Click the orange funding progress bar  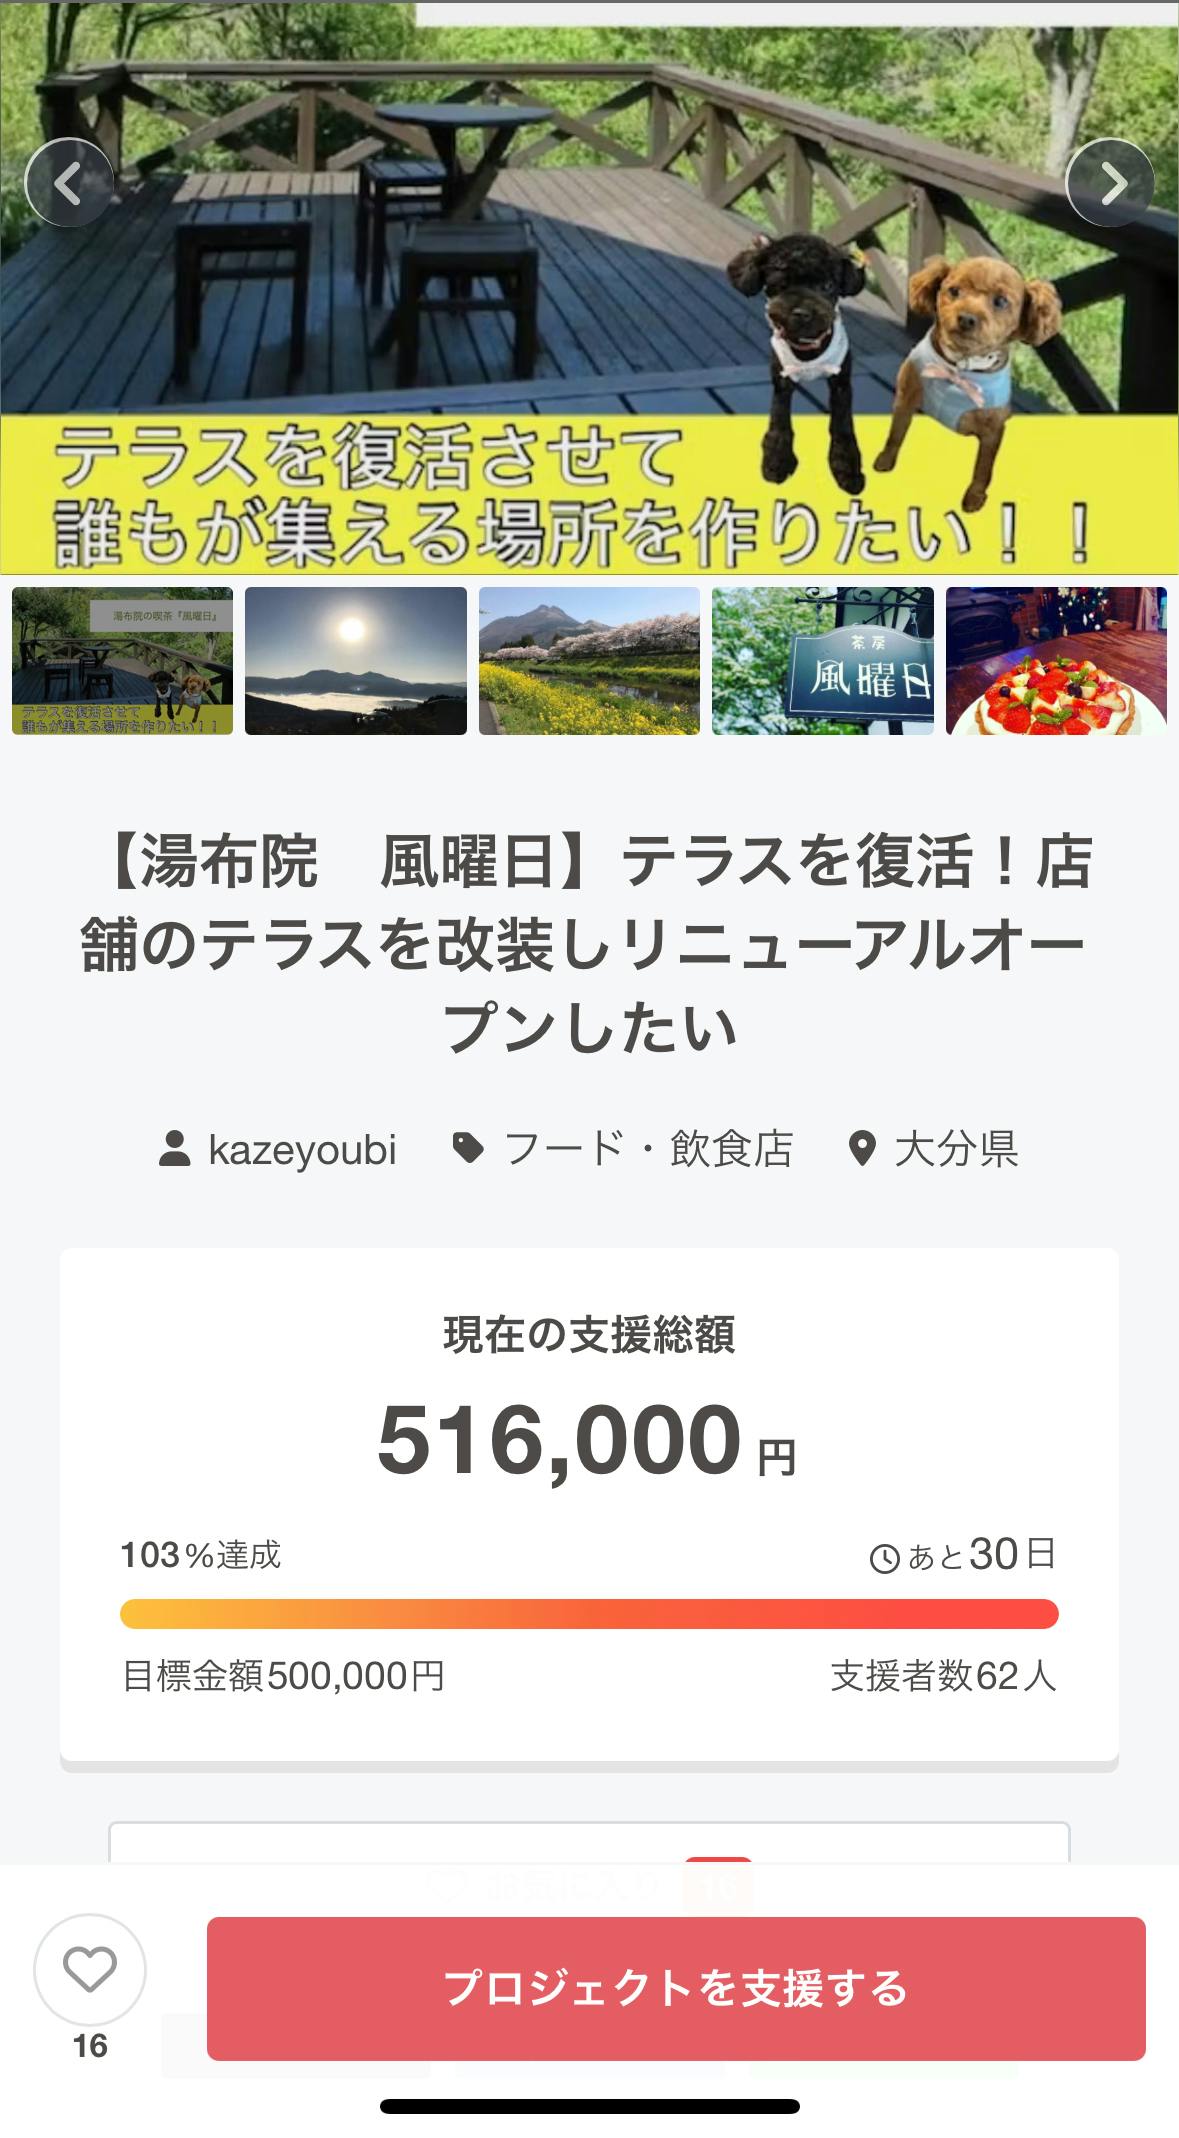click(x=589, y=1614)
